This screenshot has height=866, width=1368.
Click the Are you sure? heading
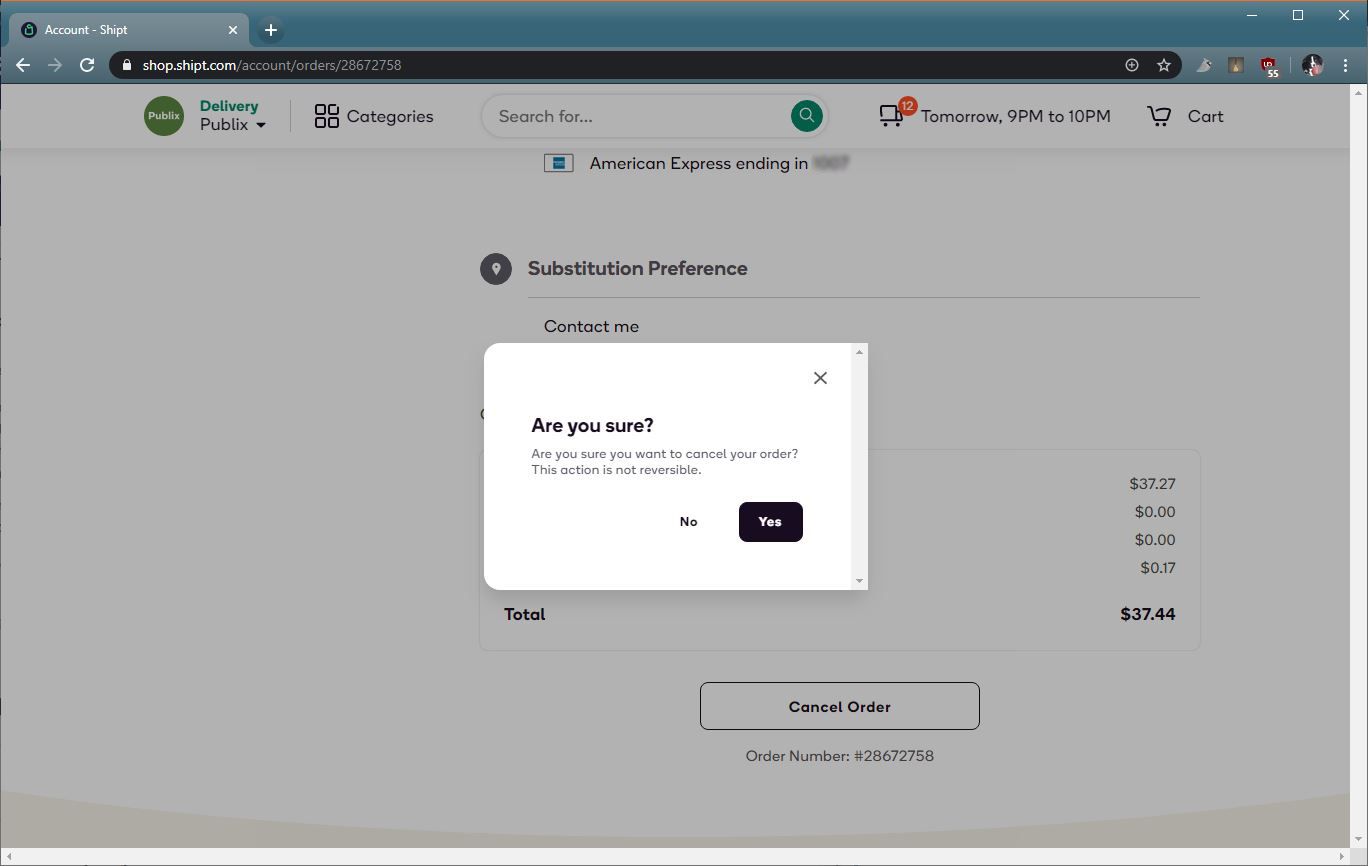(592, 425)
